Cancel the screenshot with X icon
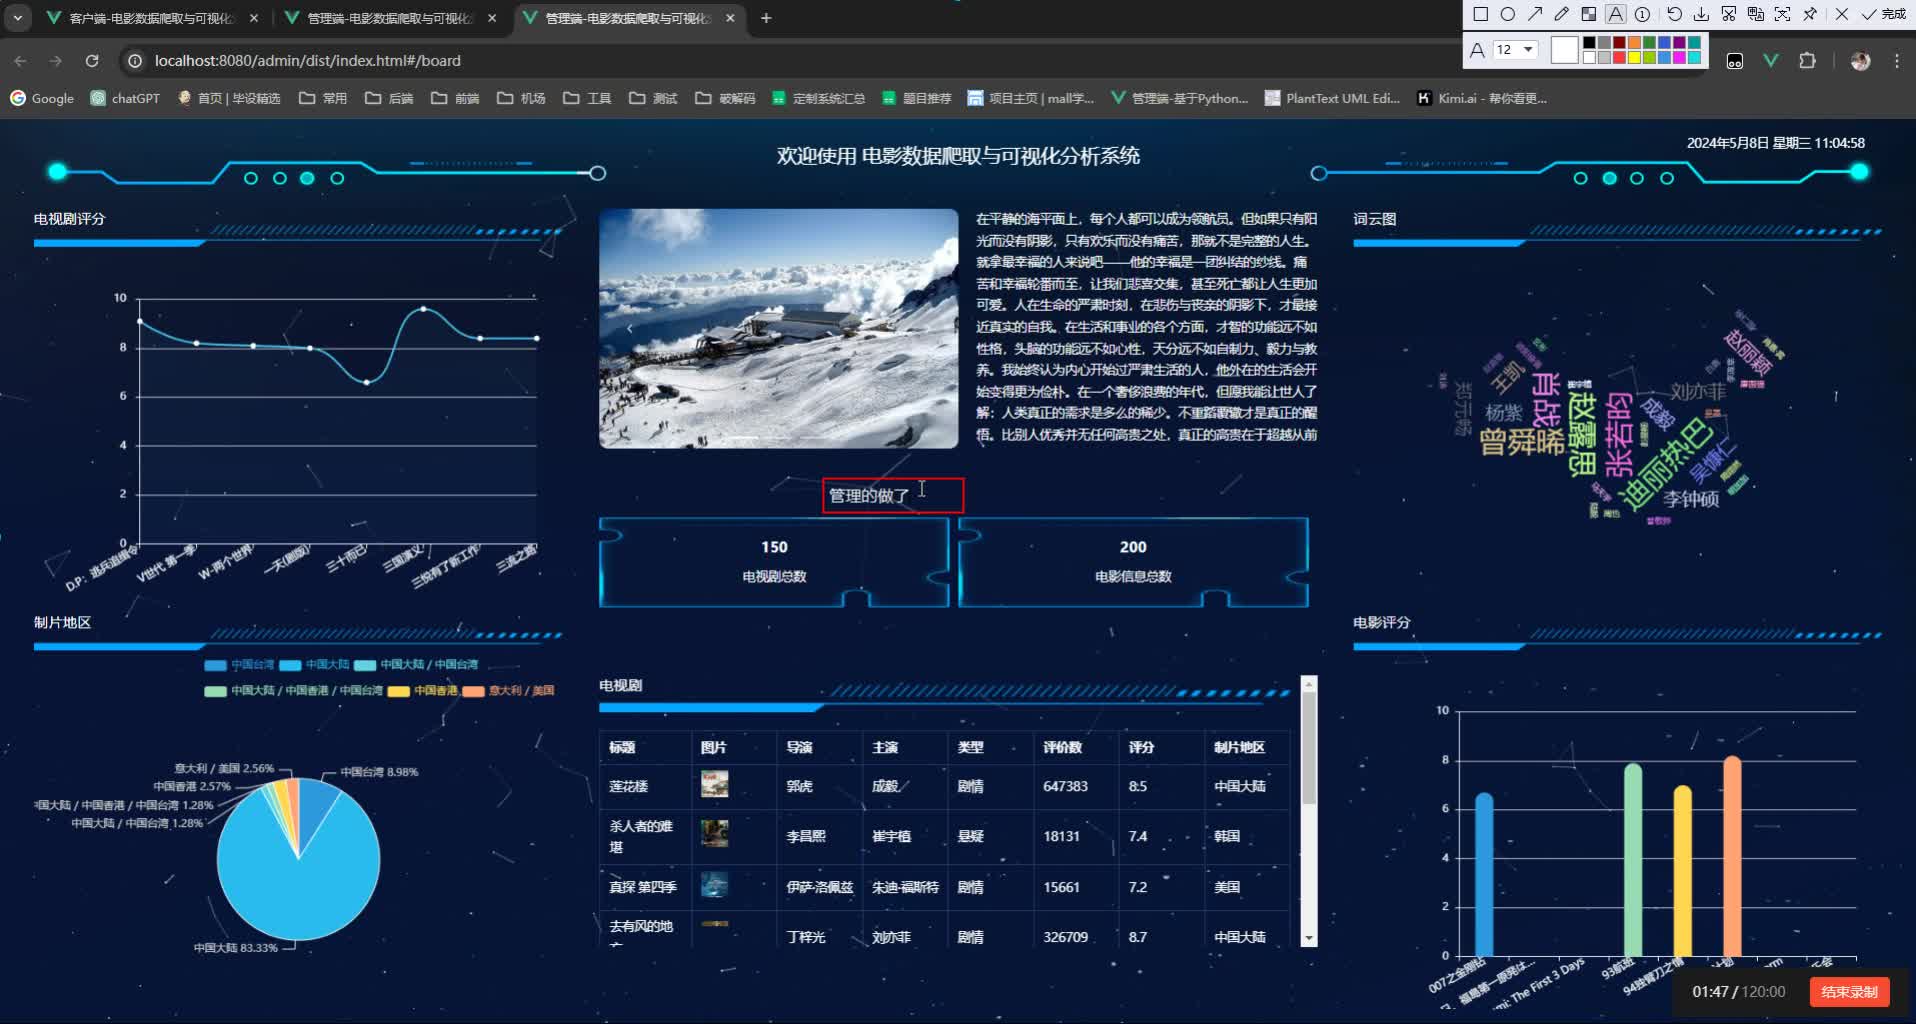 1842,14
